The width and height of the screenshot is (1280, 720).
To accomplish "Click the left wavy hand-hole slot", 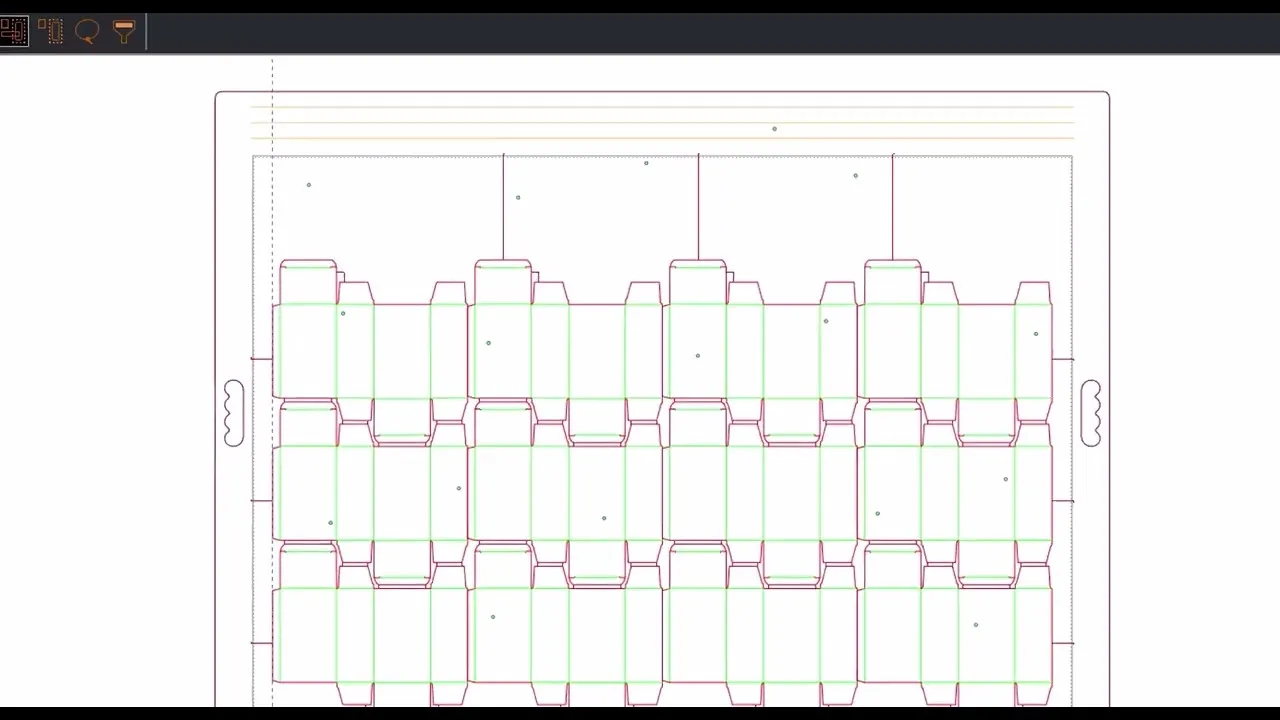I will click(x=233, y=413).
